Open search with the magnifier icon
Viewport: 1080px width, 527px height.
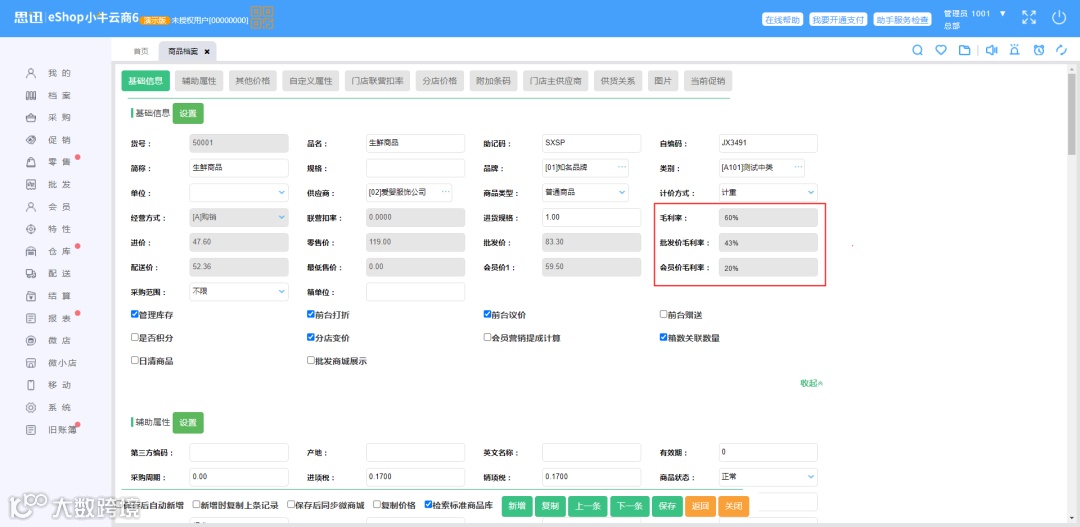click(917, 50)
